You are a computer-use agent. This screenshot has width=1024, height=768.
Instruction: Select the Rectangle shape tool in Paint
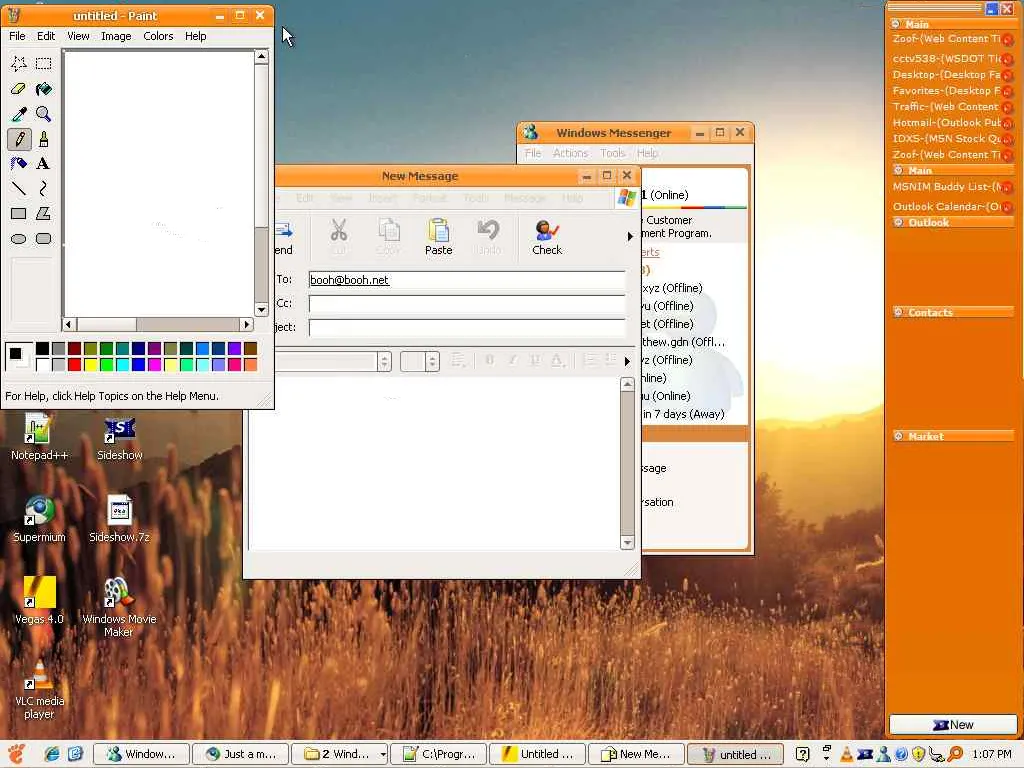(x=19, y=214)
